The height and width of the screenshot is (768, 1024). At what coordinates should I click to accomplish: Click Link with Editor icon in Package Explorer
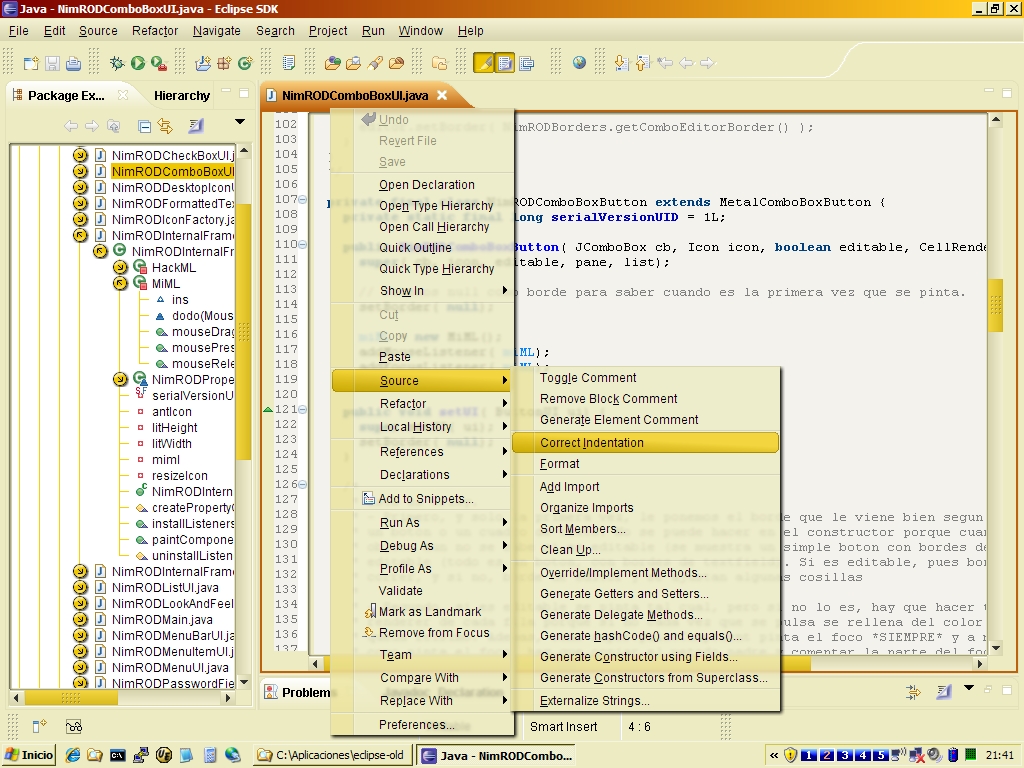(165, 126)
